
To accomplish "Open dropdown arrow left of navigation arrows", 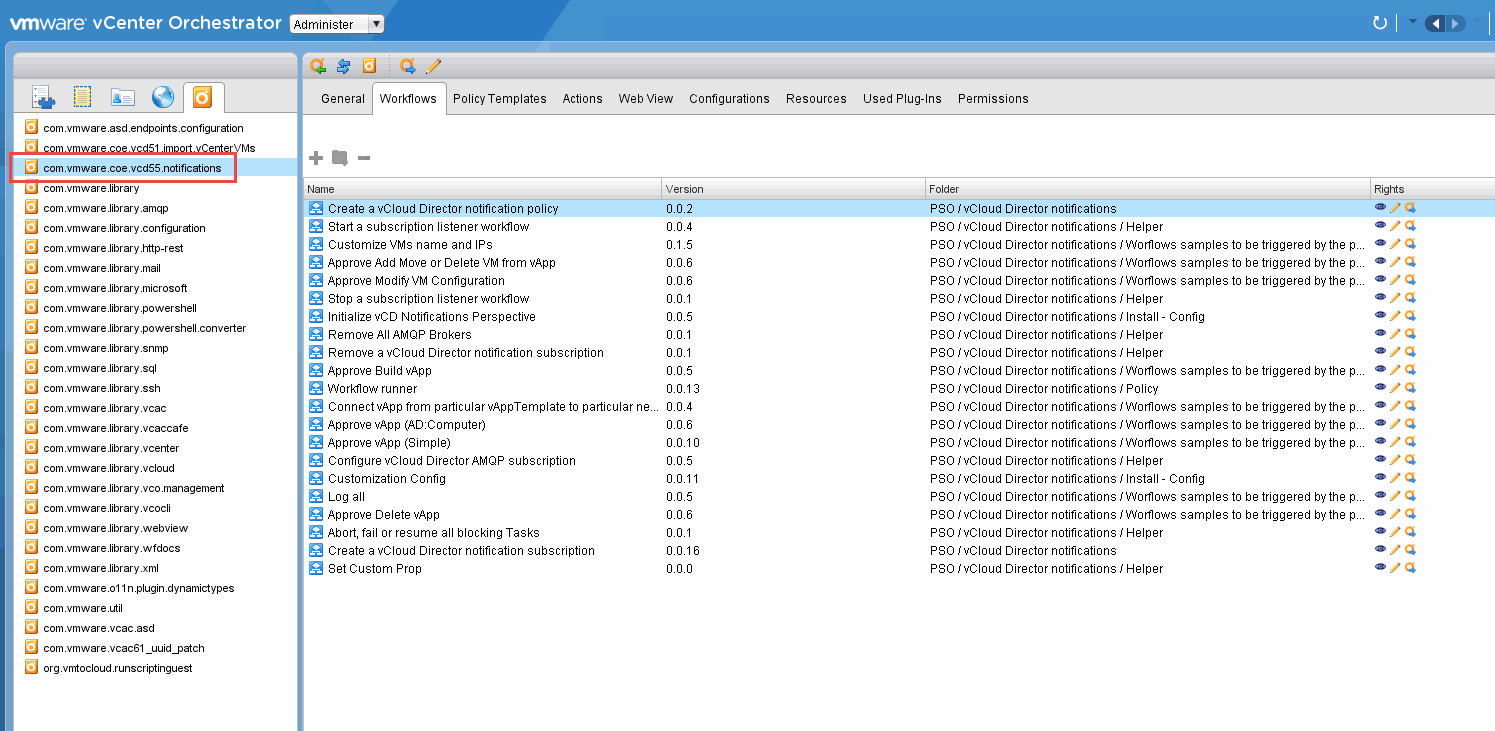I will [x=1412, y=22].
